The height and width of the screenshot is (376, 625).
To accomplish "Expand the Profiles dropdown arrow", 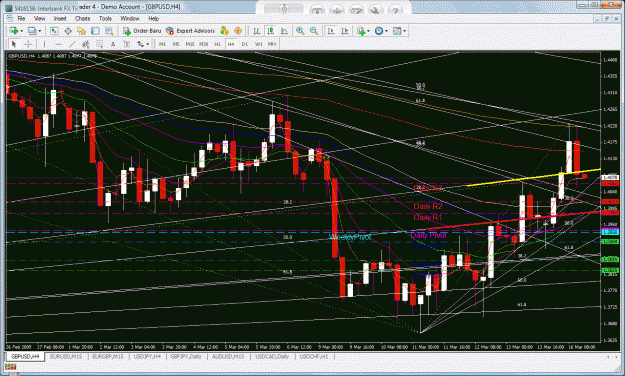I will pos(39,31).
